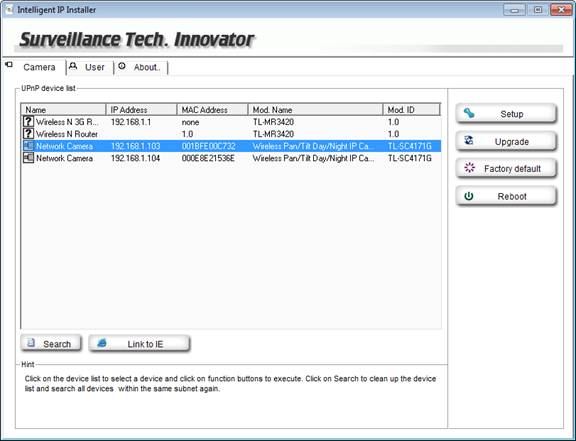Click TL-SC4171G in the 192.168.1.104 row
Viewport: 576px width, 441px height.
(x=410, y=158)
